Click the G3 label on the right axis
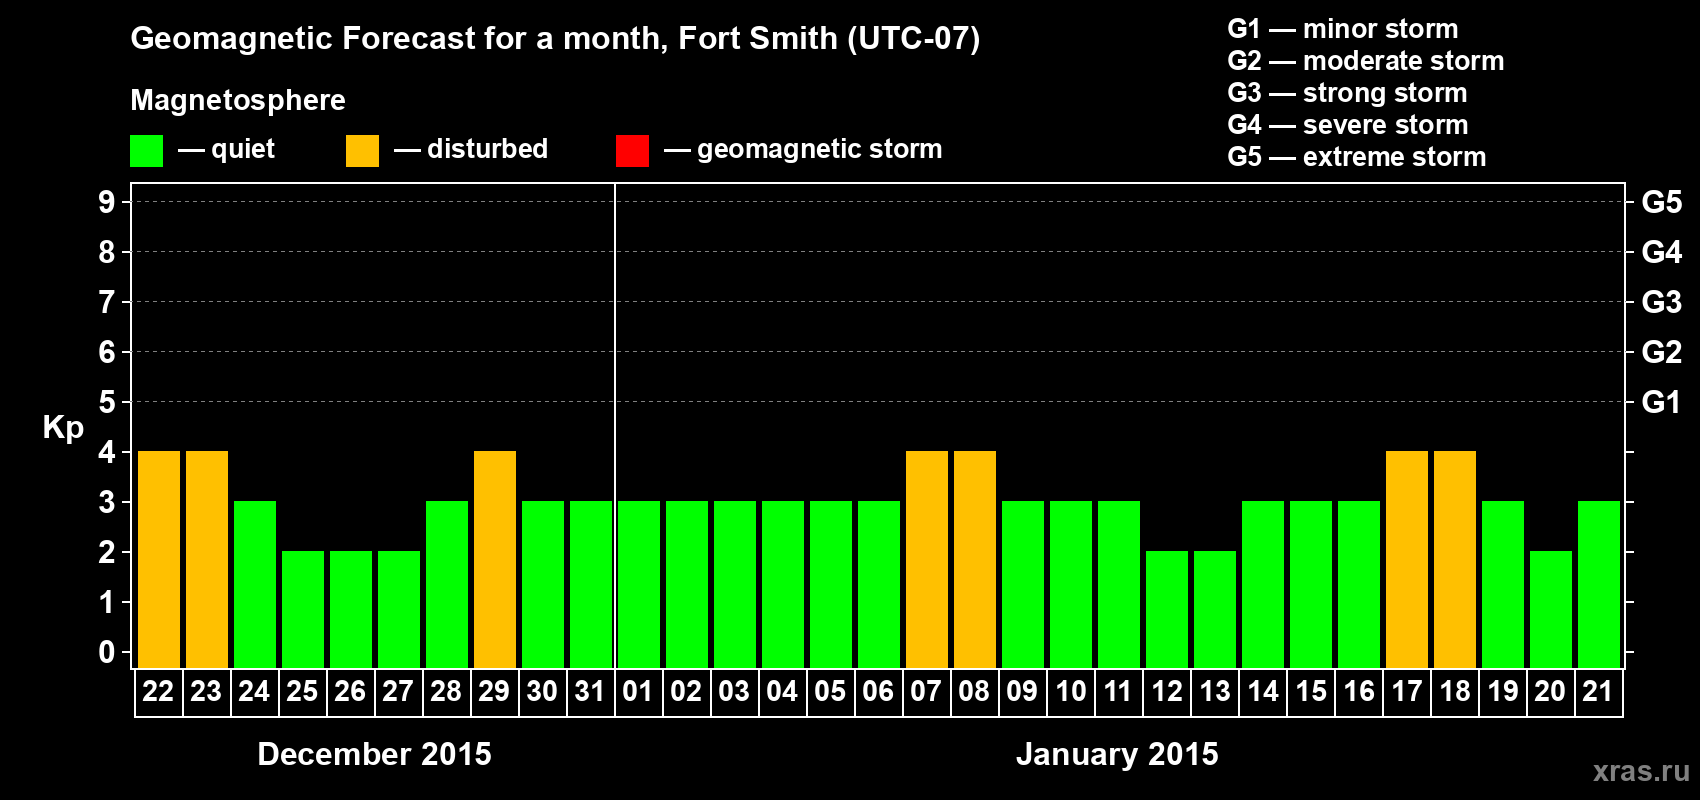 click(1661, 302)
